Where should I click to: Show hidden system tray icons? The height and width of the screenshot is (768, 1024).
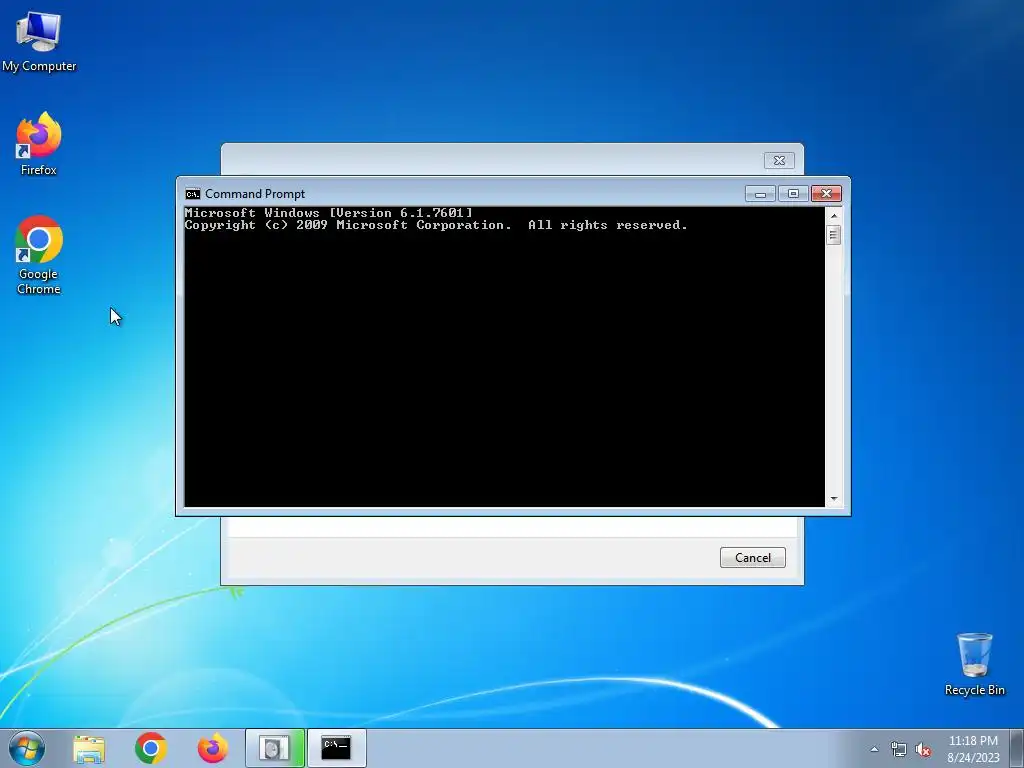tap(874, 749)
